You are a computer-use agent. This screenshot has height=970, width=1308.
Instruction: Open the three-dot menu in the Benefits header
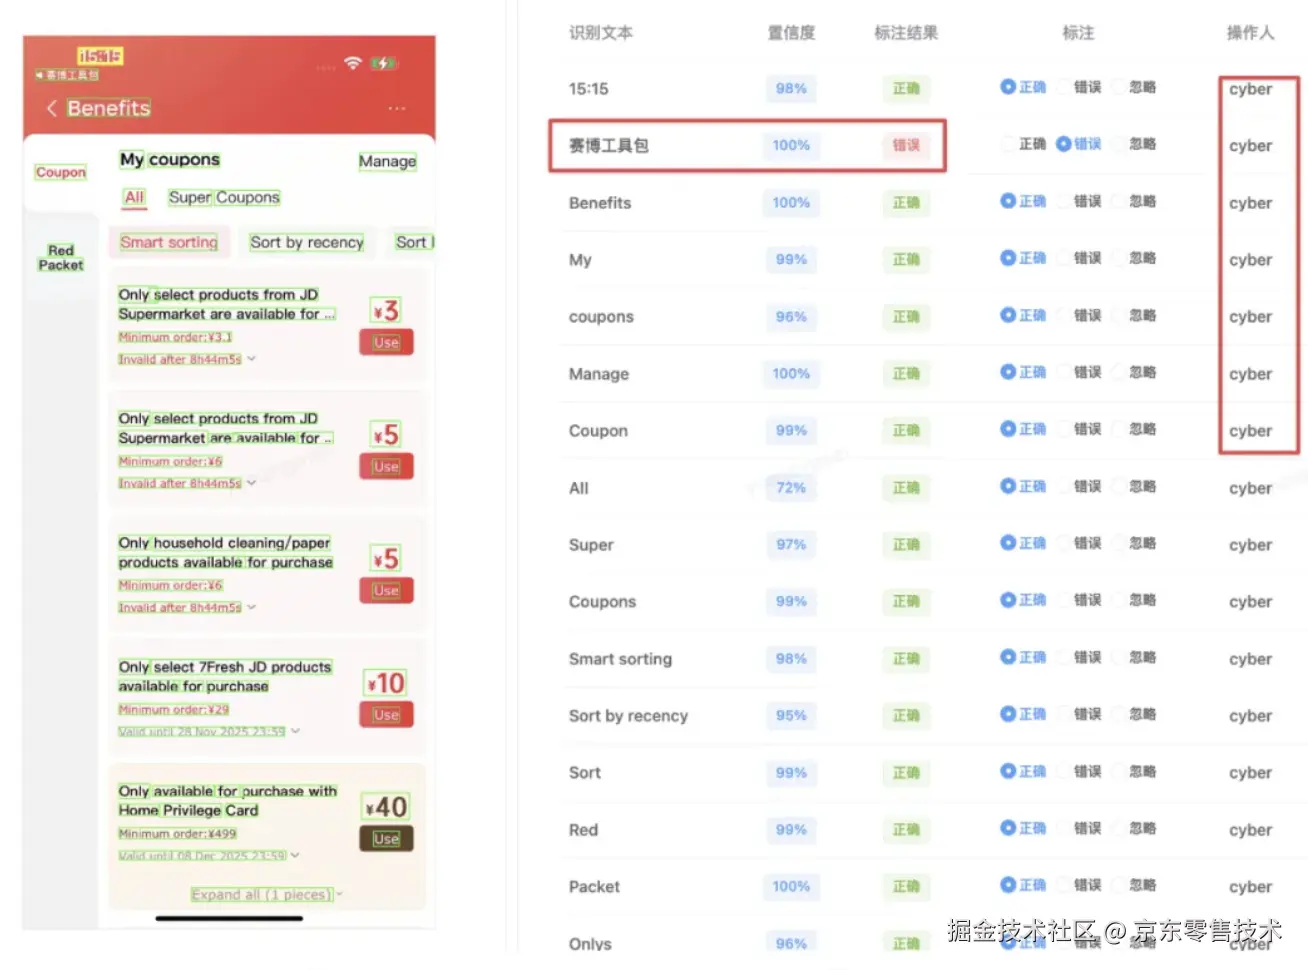tap(397, 108)
